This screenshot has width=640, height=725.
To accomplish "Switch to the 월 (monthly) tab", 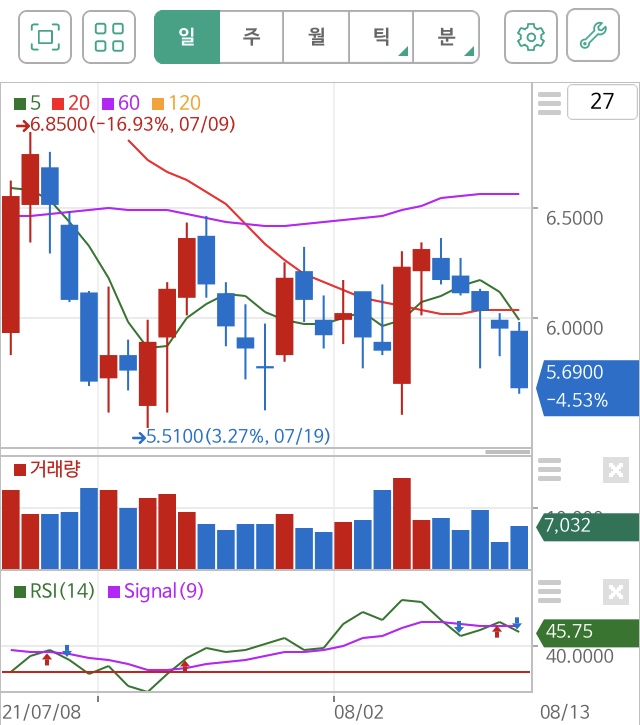I will tap(316, 37).
